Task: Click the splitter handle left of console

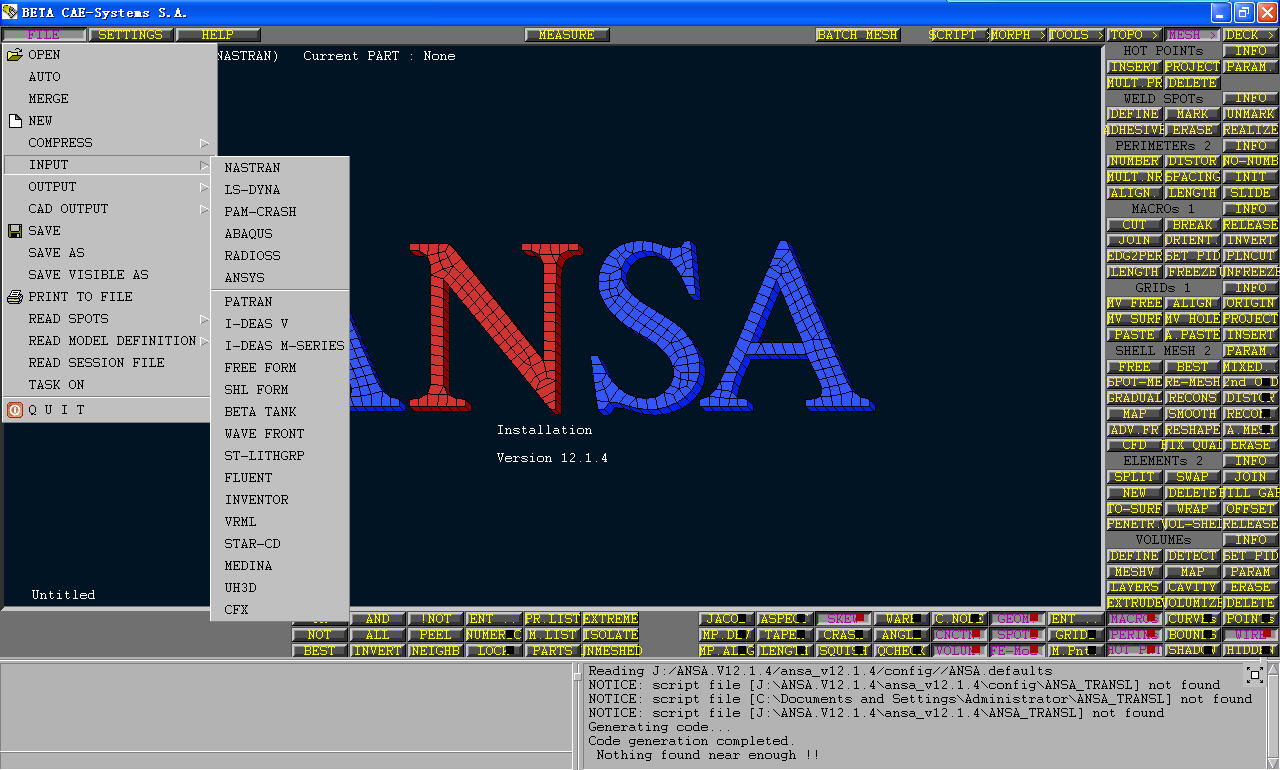Action: point(576,677)
